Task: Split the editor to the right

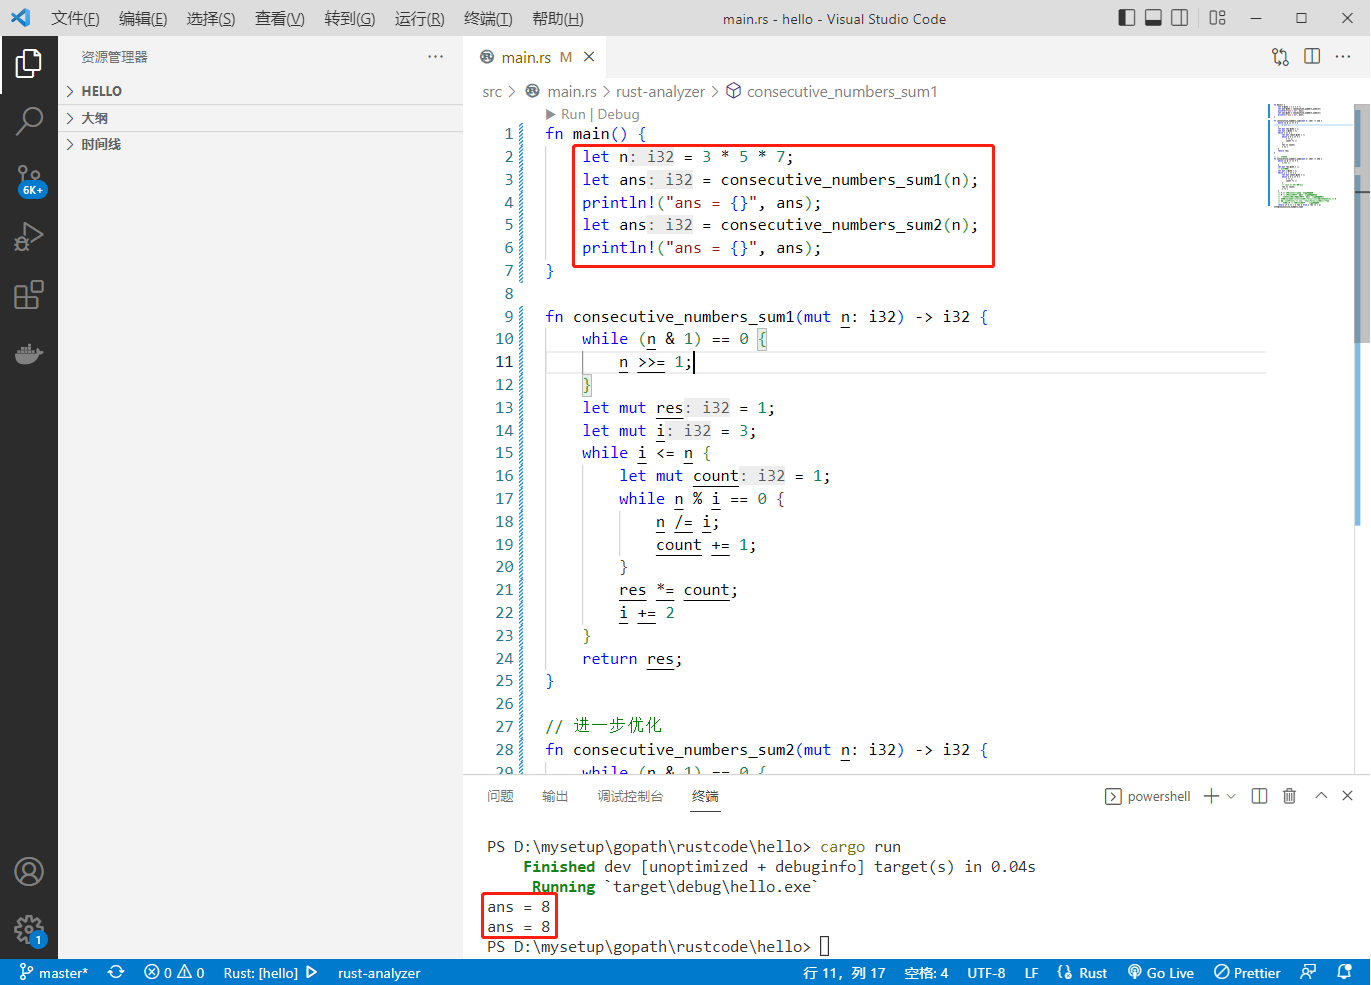Action: point(1312,57)
